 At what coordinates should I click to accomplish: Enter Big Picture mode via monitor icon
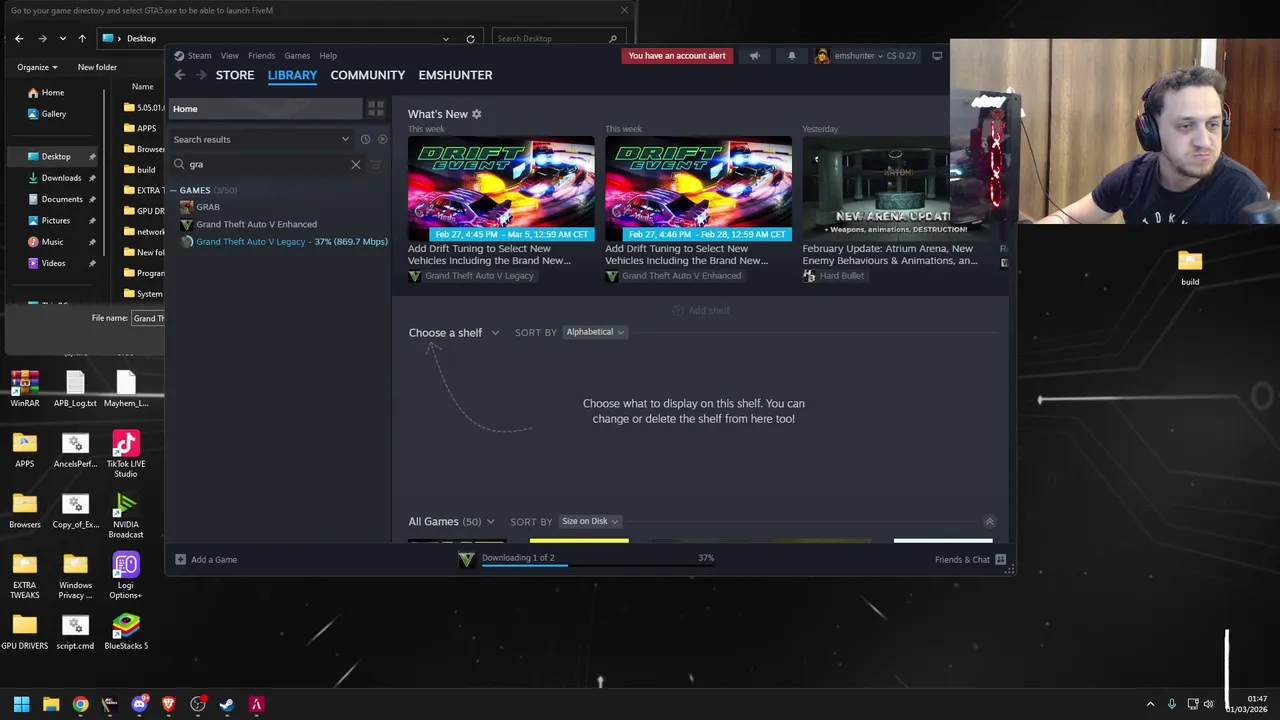click(x=937, y=56)
